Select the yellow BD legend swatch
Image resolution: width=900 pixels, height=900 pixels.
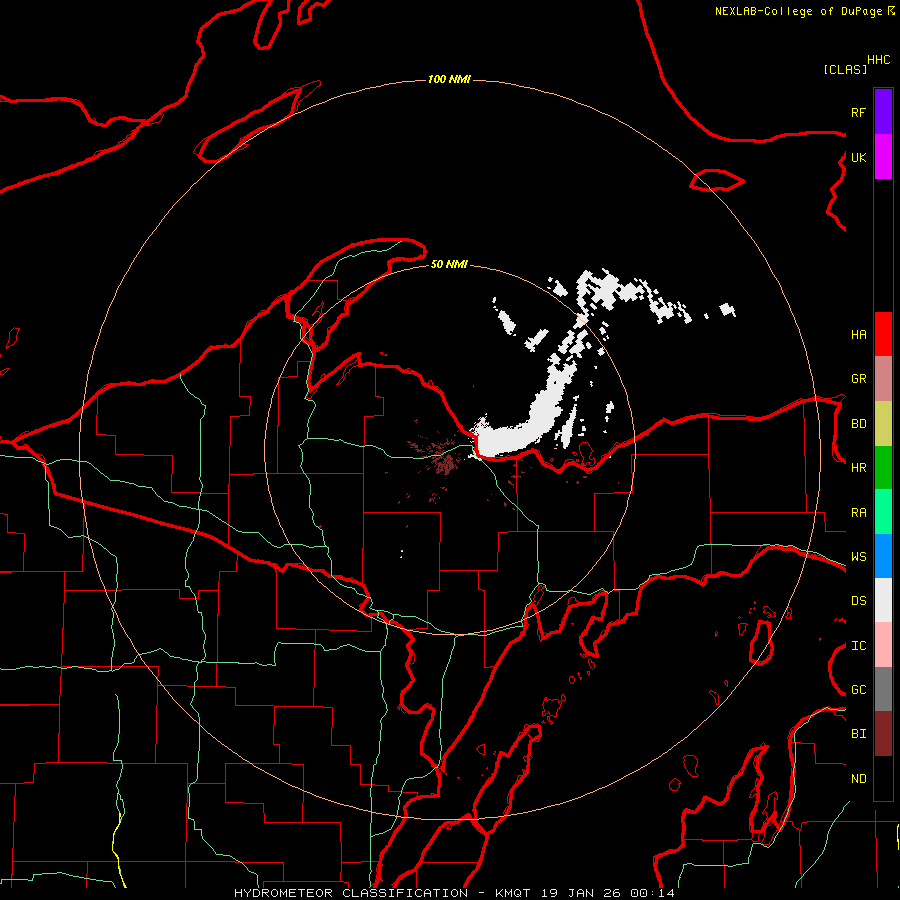[883, 423]
